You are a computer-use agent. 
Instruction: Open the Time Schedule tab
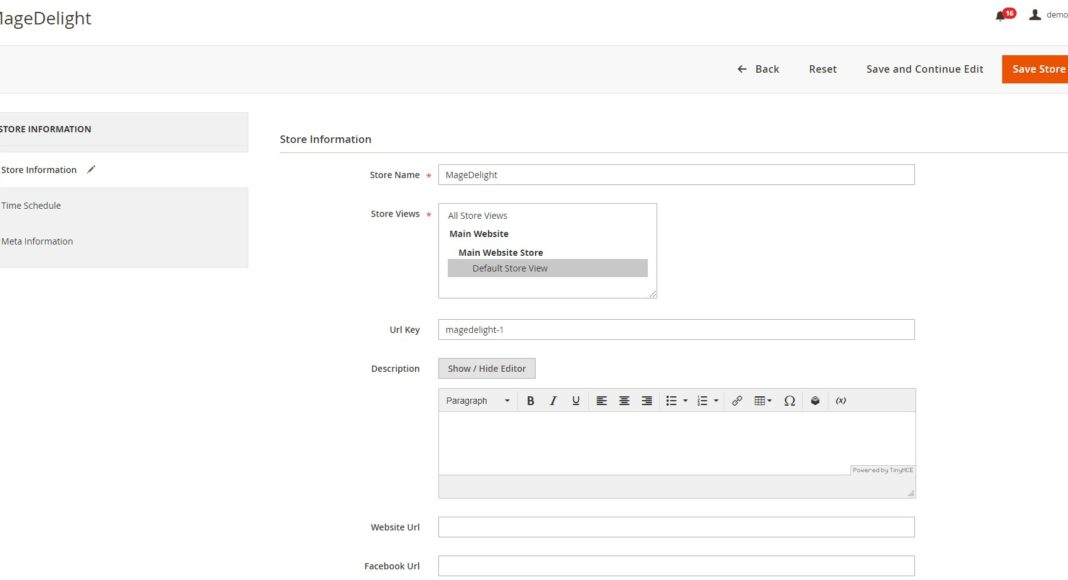point(31,206)
